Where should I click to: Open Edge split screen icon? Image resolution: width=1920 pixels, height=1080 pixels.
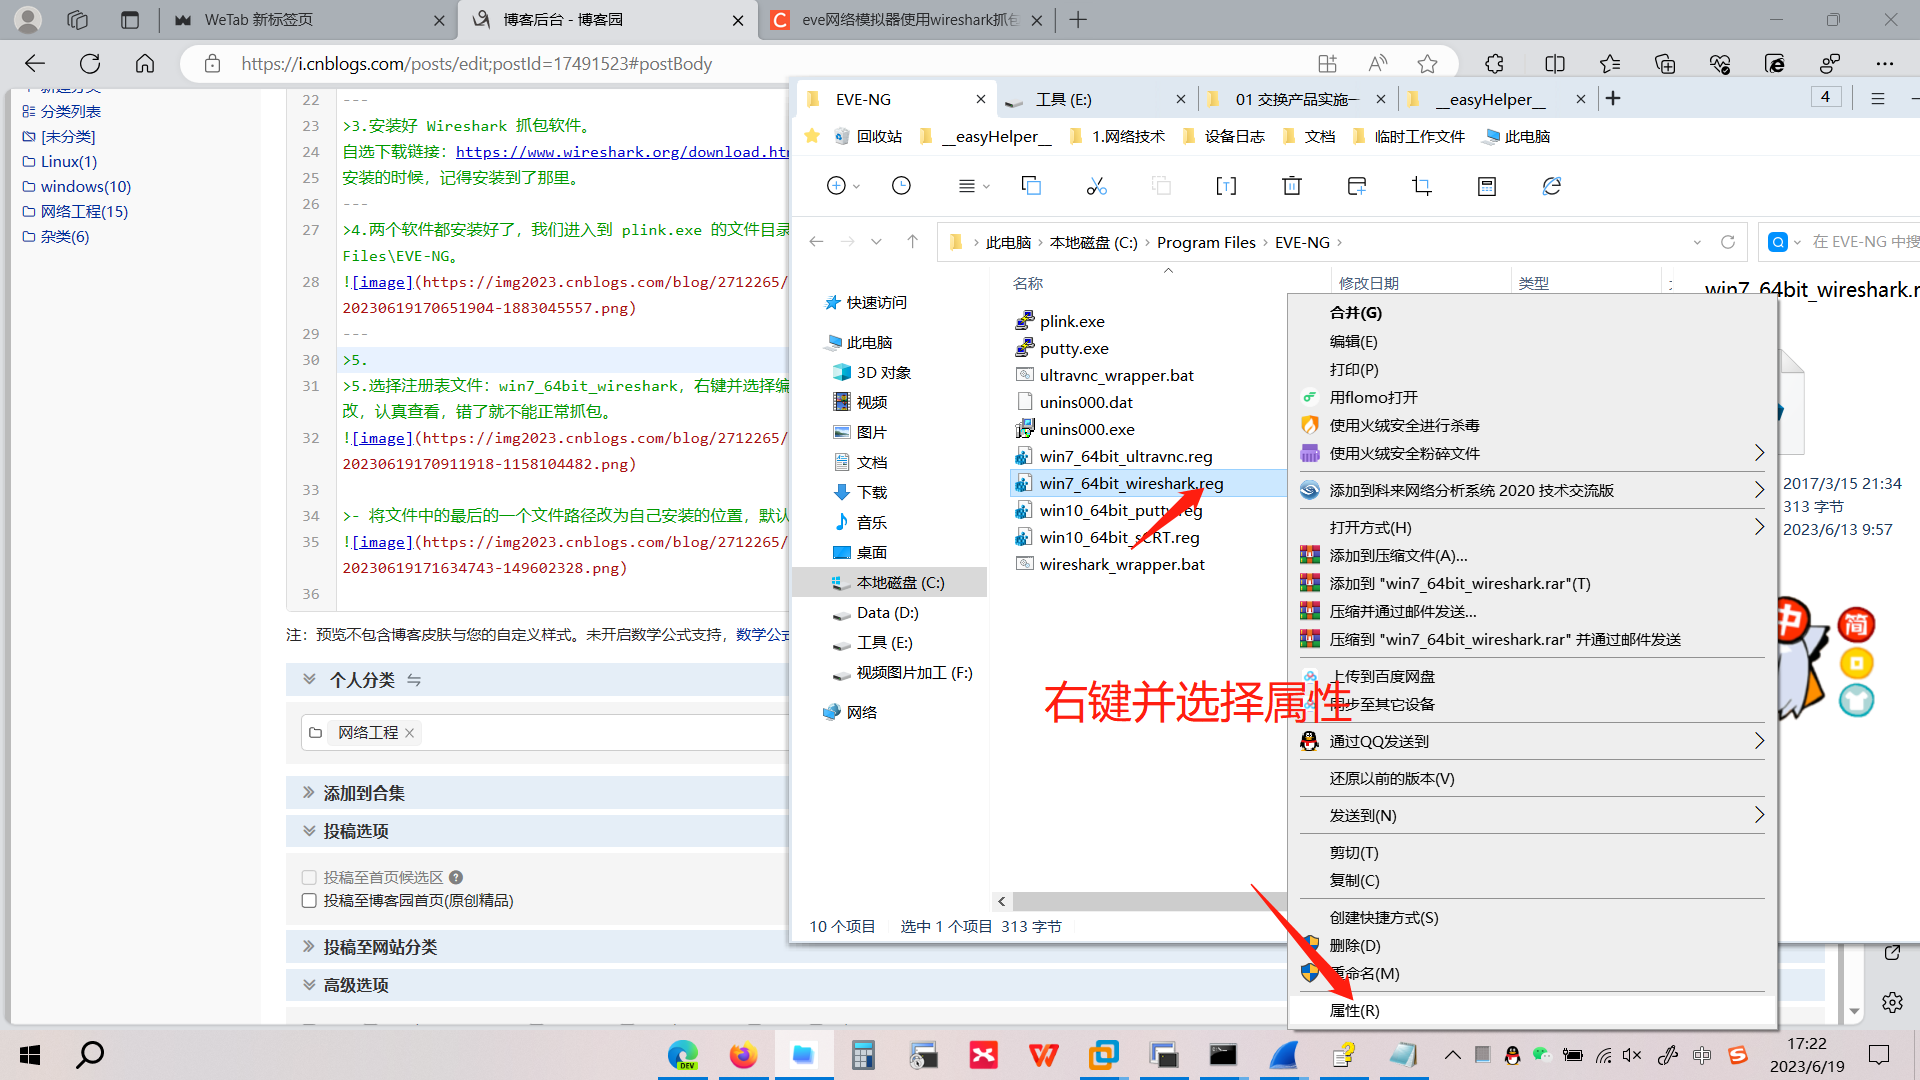tap(1555, 63)
